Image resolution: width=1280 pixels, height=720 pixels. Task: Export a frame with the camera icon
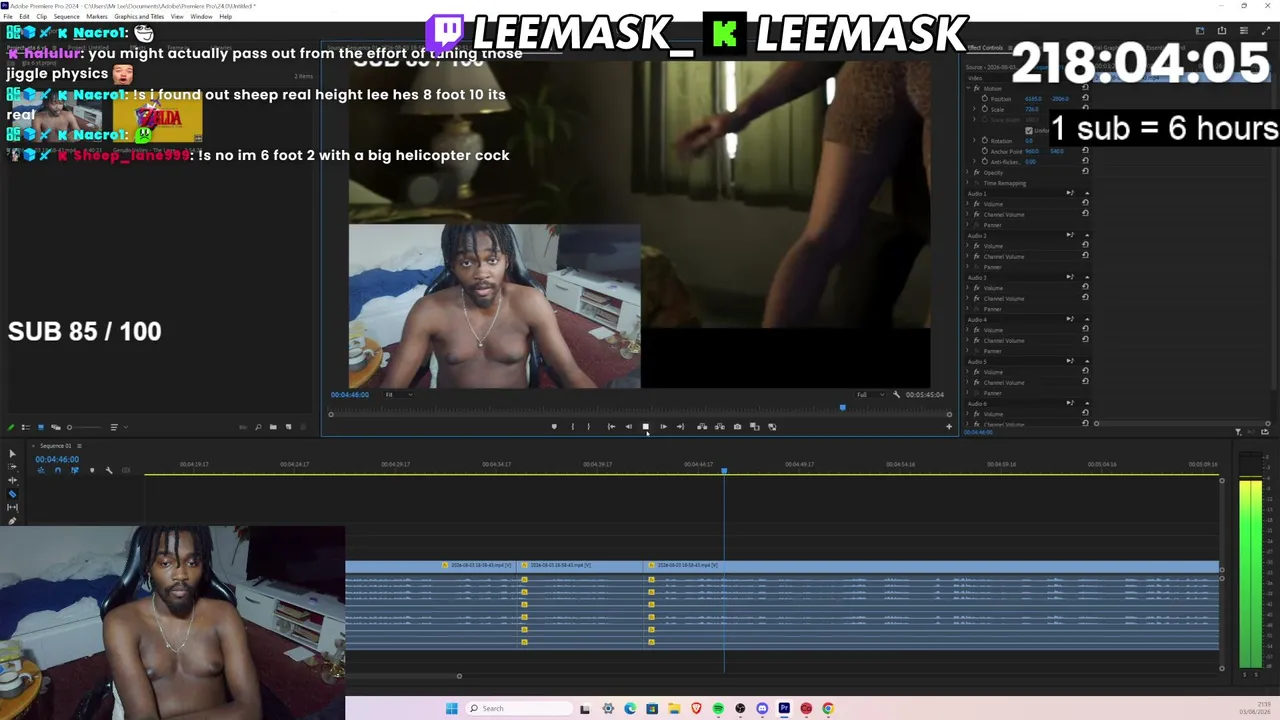pos(737,427)
